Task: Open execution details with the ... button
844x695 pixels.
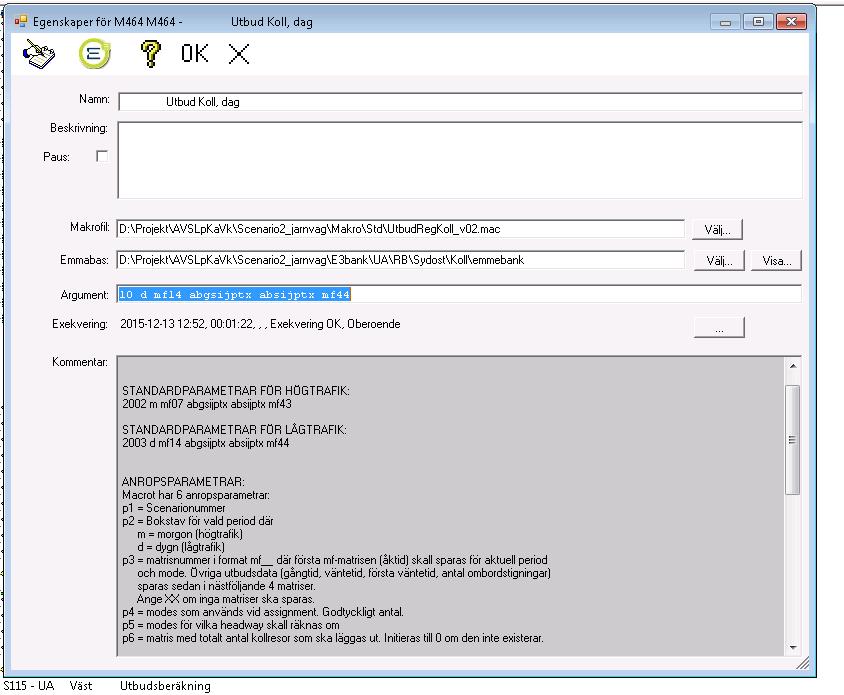Action: (x=719, y=328)
